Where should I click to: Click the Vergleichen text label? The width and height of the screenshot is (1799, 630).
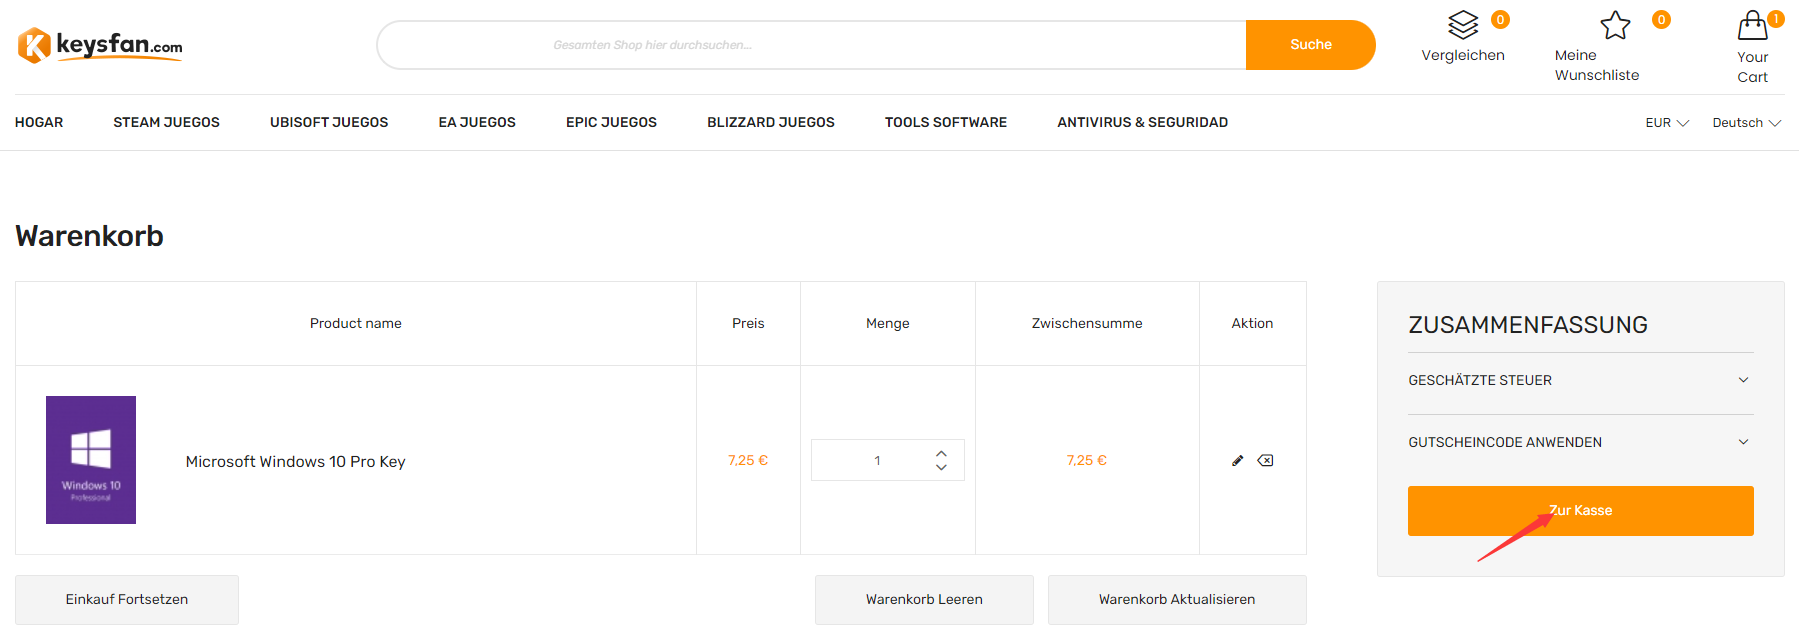[1463, 55]
